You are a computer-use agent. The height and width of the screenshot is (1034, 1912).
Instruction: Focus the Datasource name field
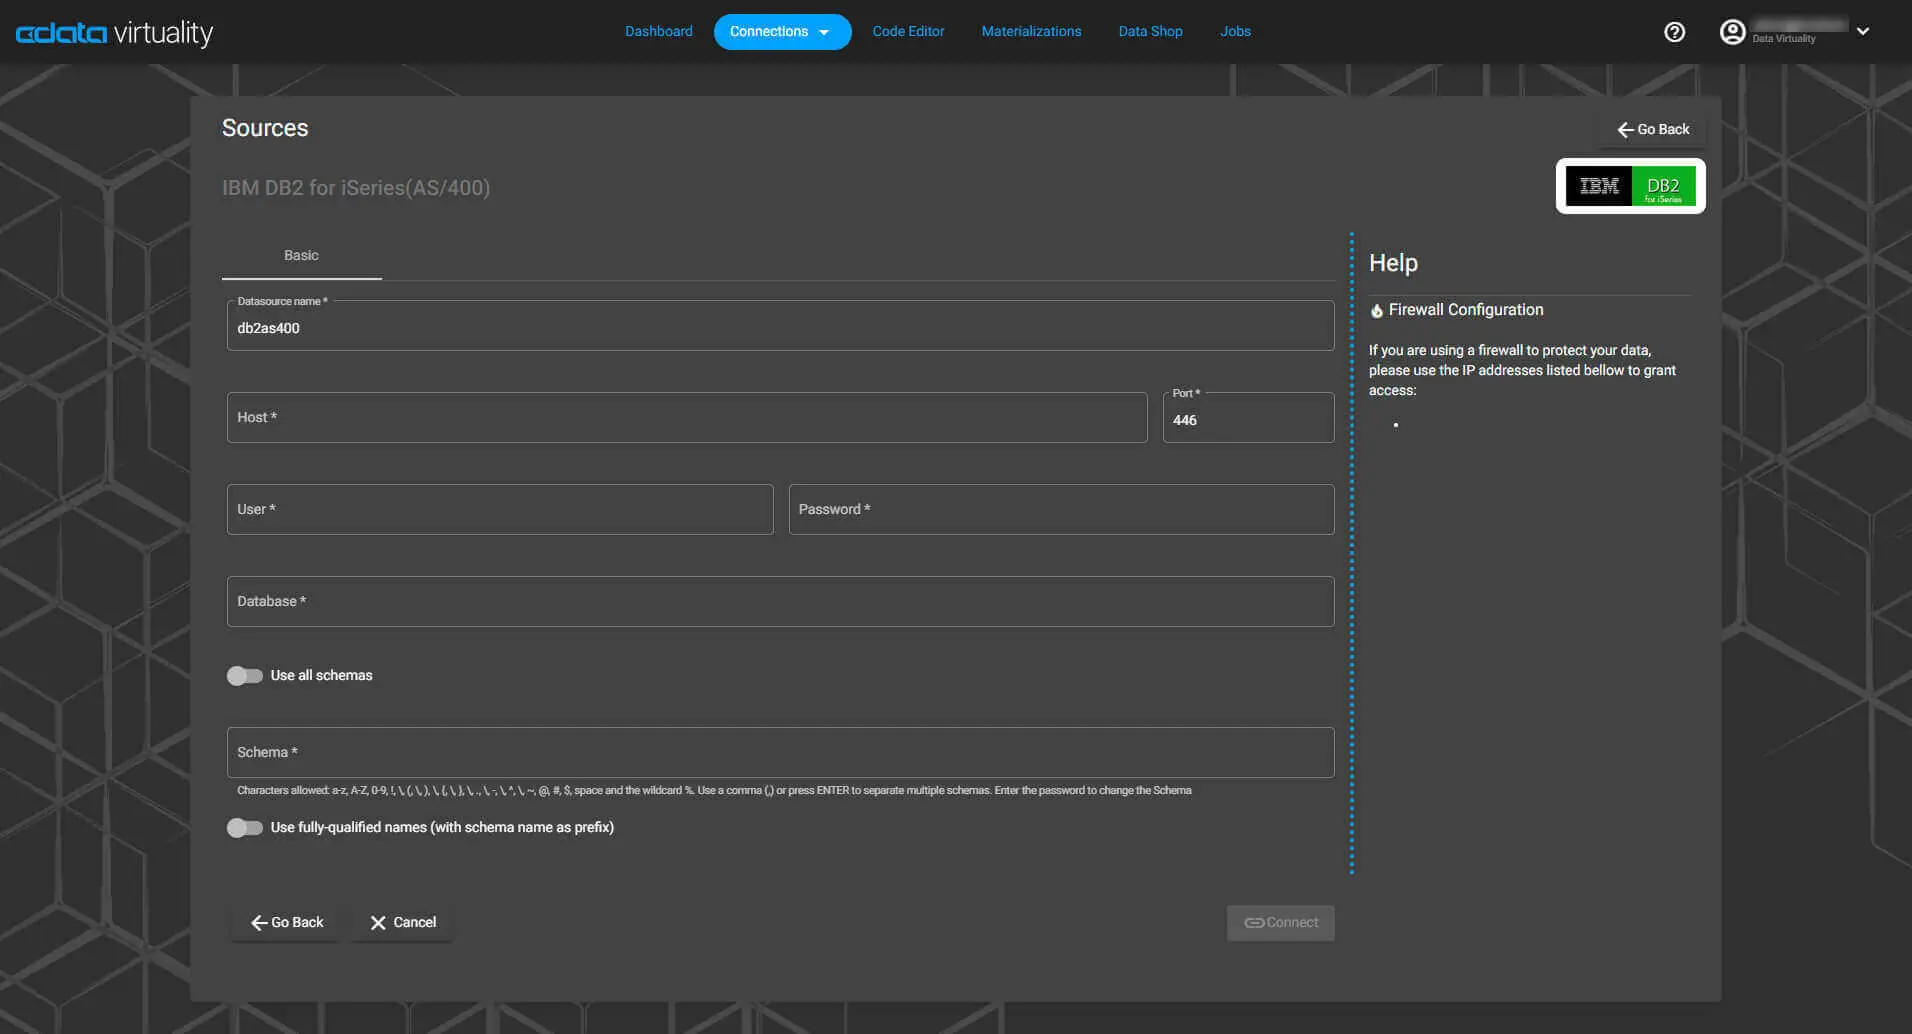[x=780, y=326]
